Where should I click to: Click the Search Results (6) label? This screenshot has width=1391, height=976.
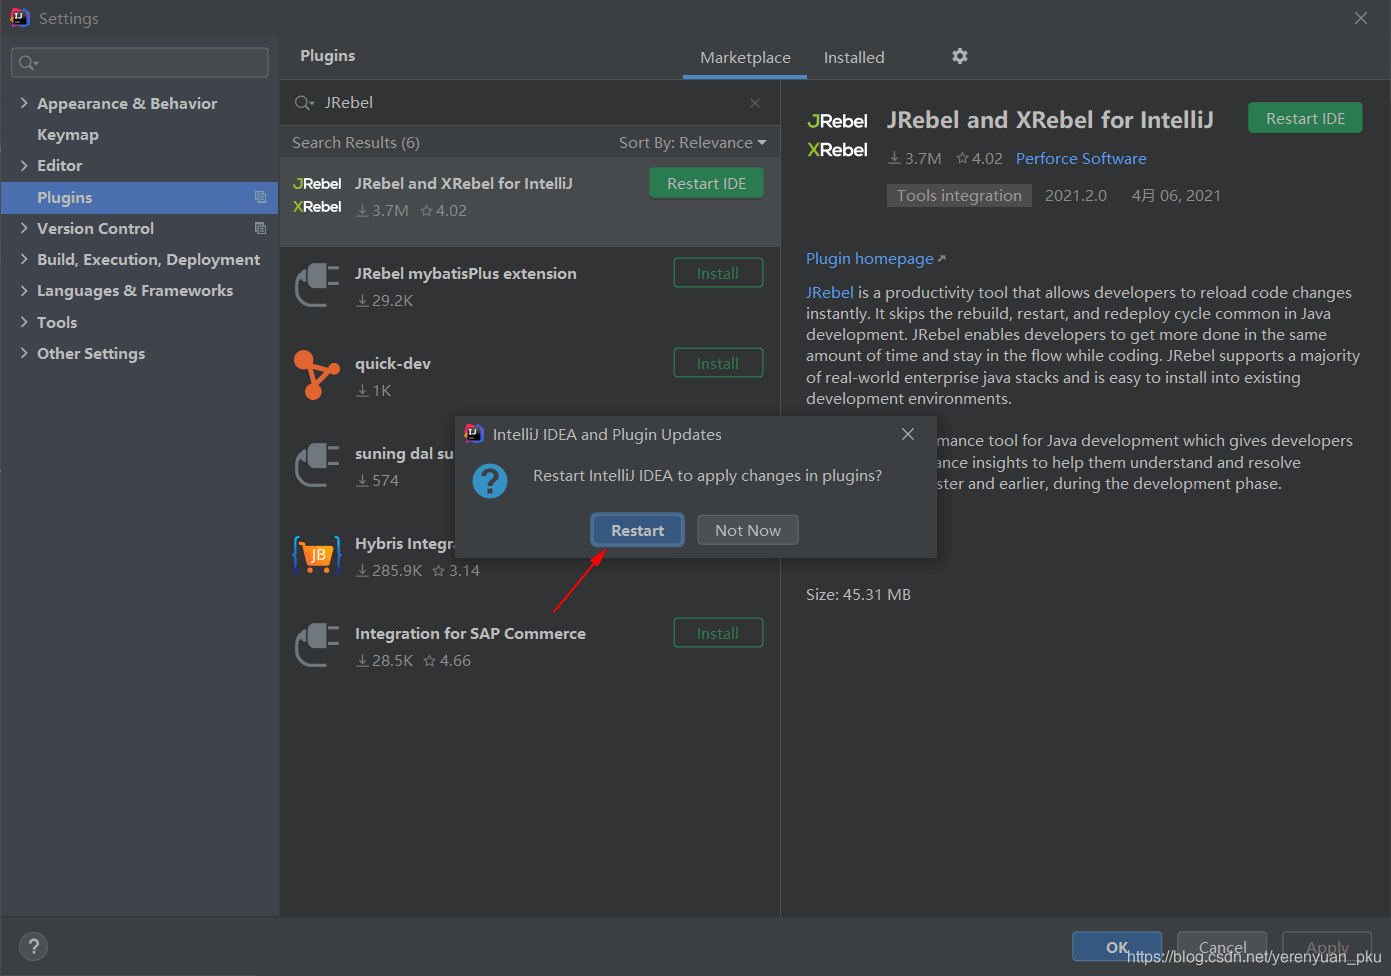point(356,142)
